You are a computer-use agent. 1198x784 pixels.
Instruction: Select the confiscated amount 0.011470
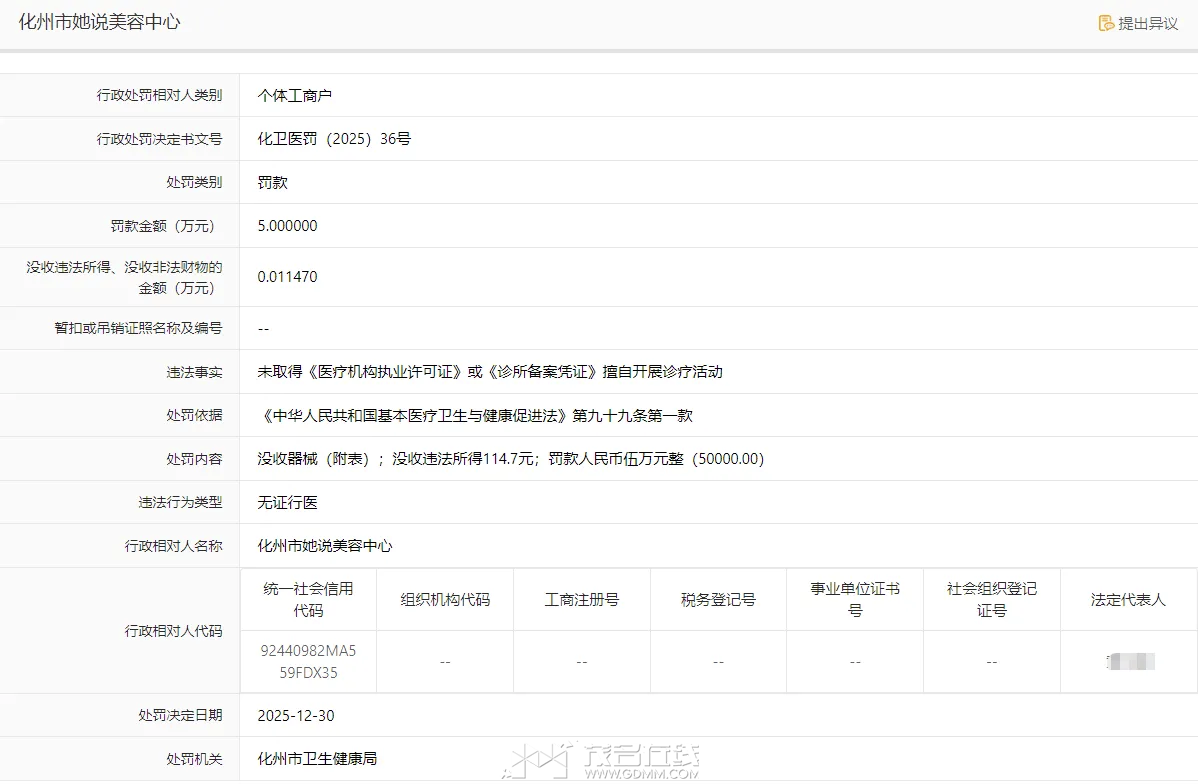287,277
